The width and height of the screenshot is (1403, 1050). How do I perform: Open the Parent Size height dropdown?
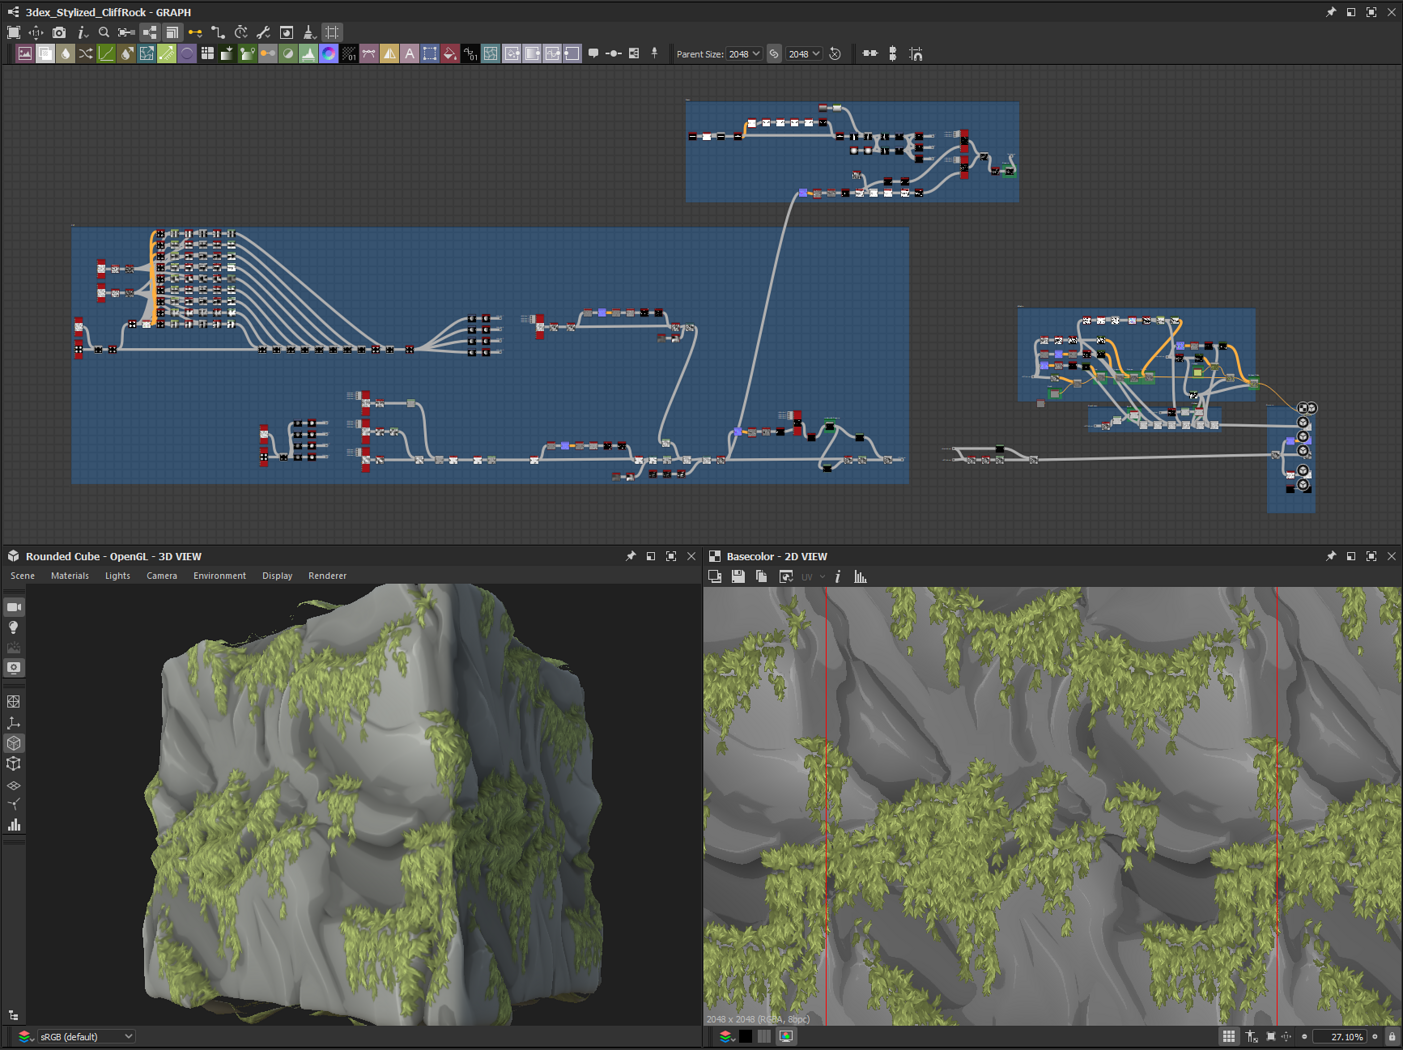tap(804, 54)
